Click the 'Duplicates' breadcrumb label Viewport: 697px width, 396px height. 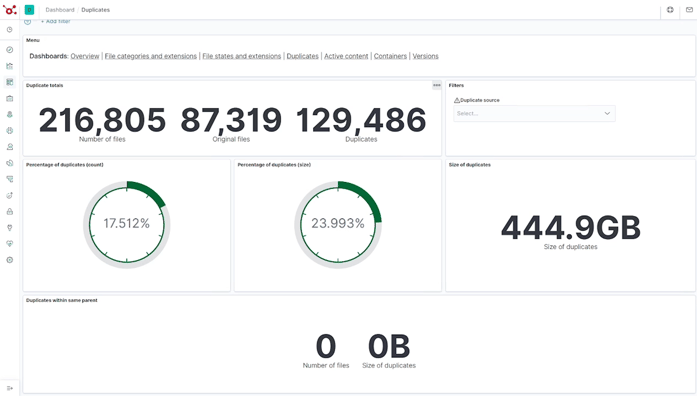pyautogui.click(x=95, y=10)
